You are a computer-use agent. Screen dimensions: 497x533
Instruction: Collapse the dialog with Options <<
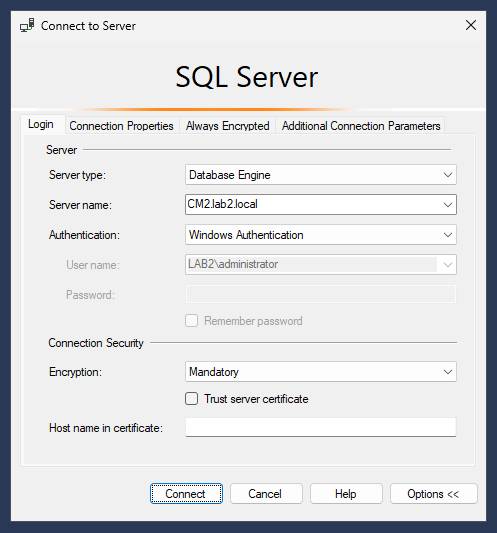pos(433,494)
